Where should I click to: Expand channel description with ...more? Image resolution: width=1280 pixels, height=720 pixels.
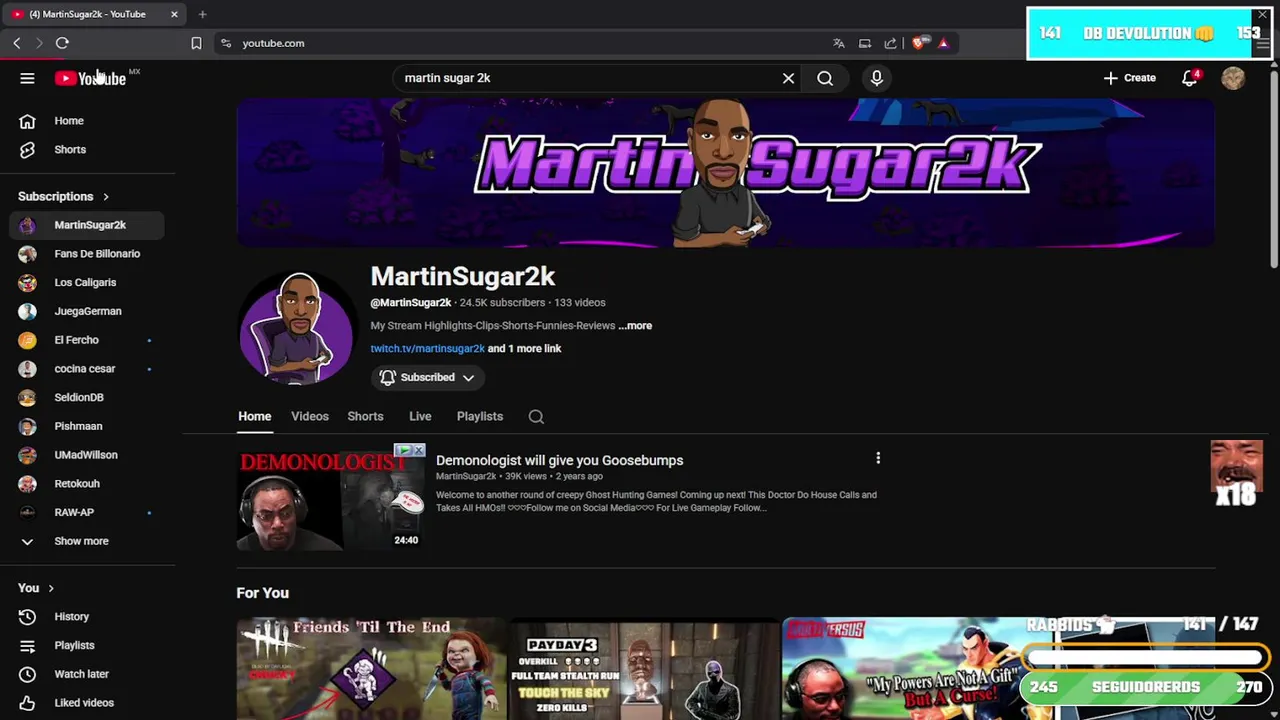tap(635, 326)
